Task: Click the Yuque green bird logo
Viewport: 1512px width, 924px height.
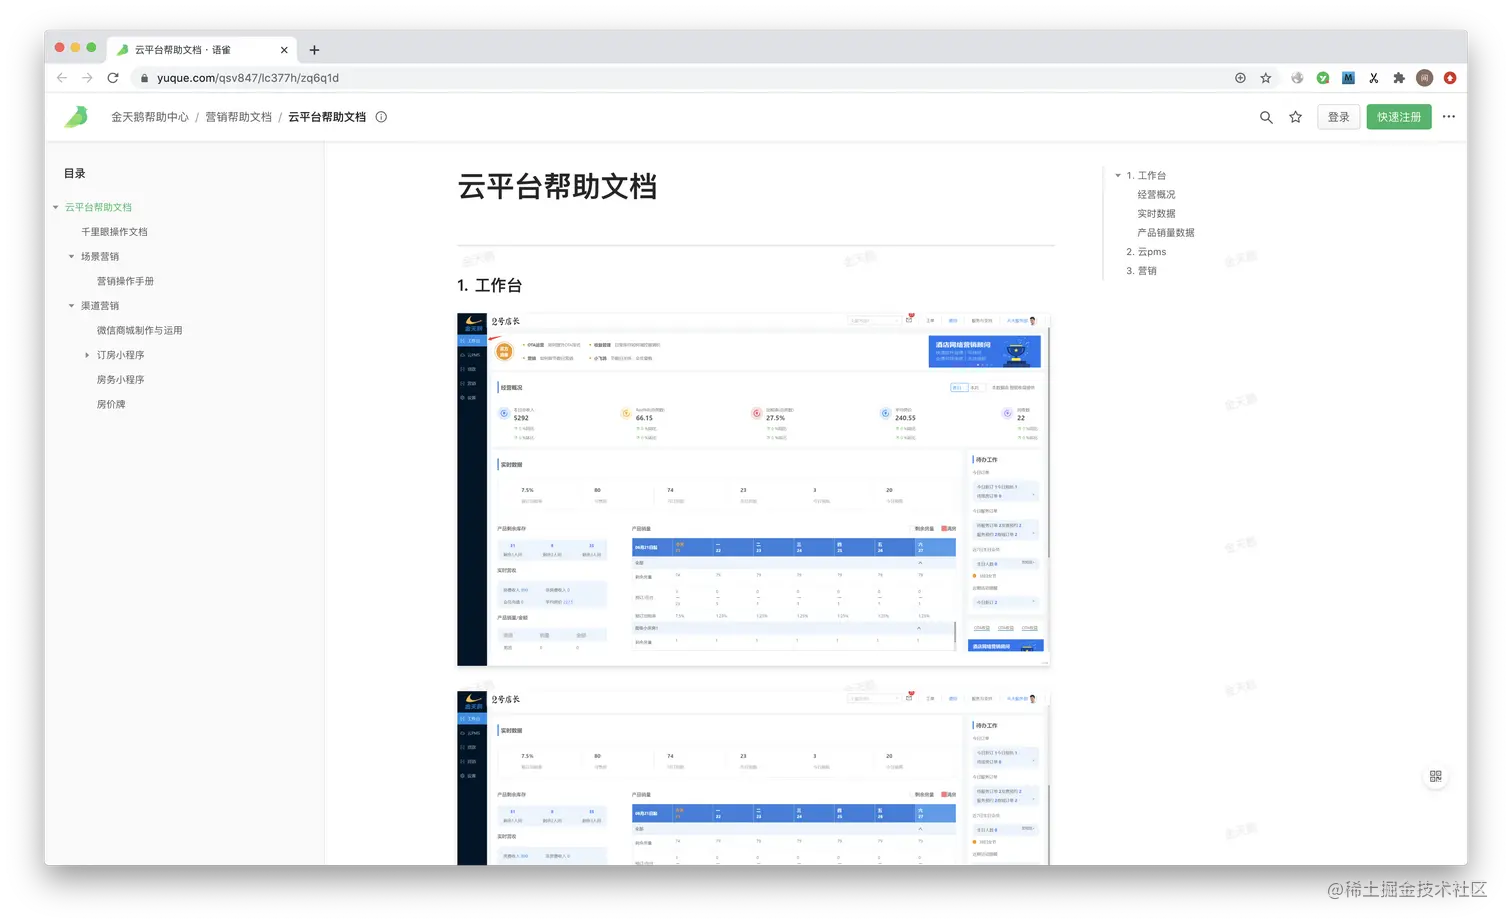Action: 77,117
